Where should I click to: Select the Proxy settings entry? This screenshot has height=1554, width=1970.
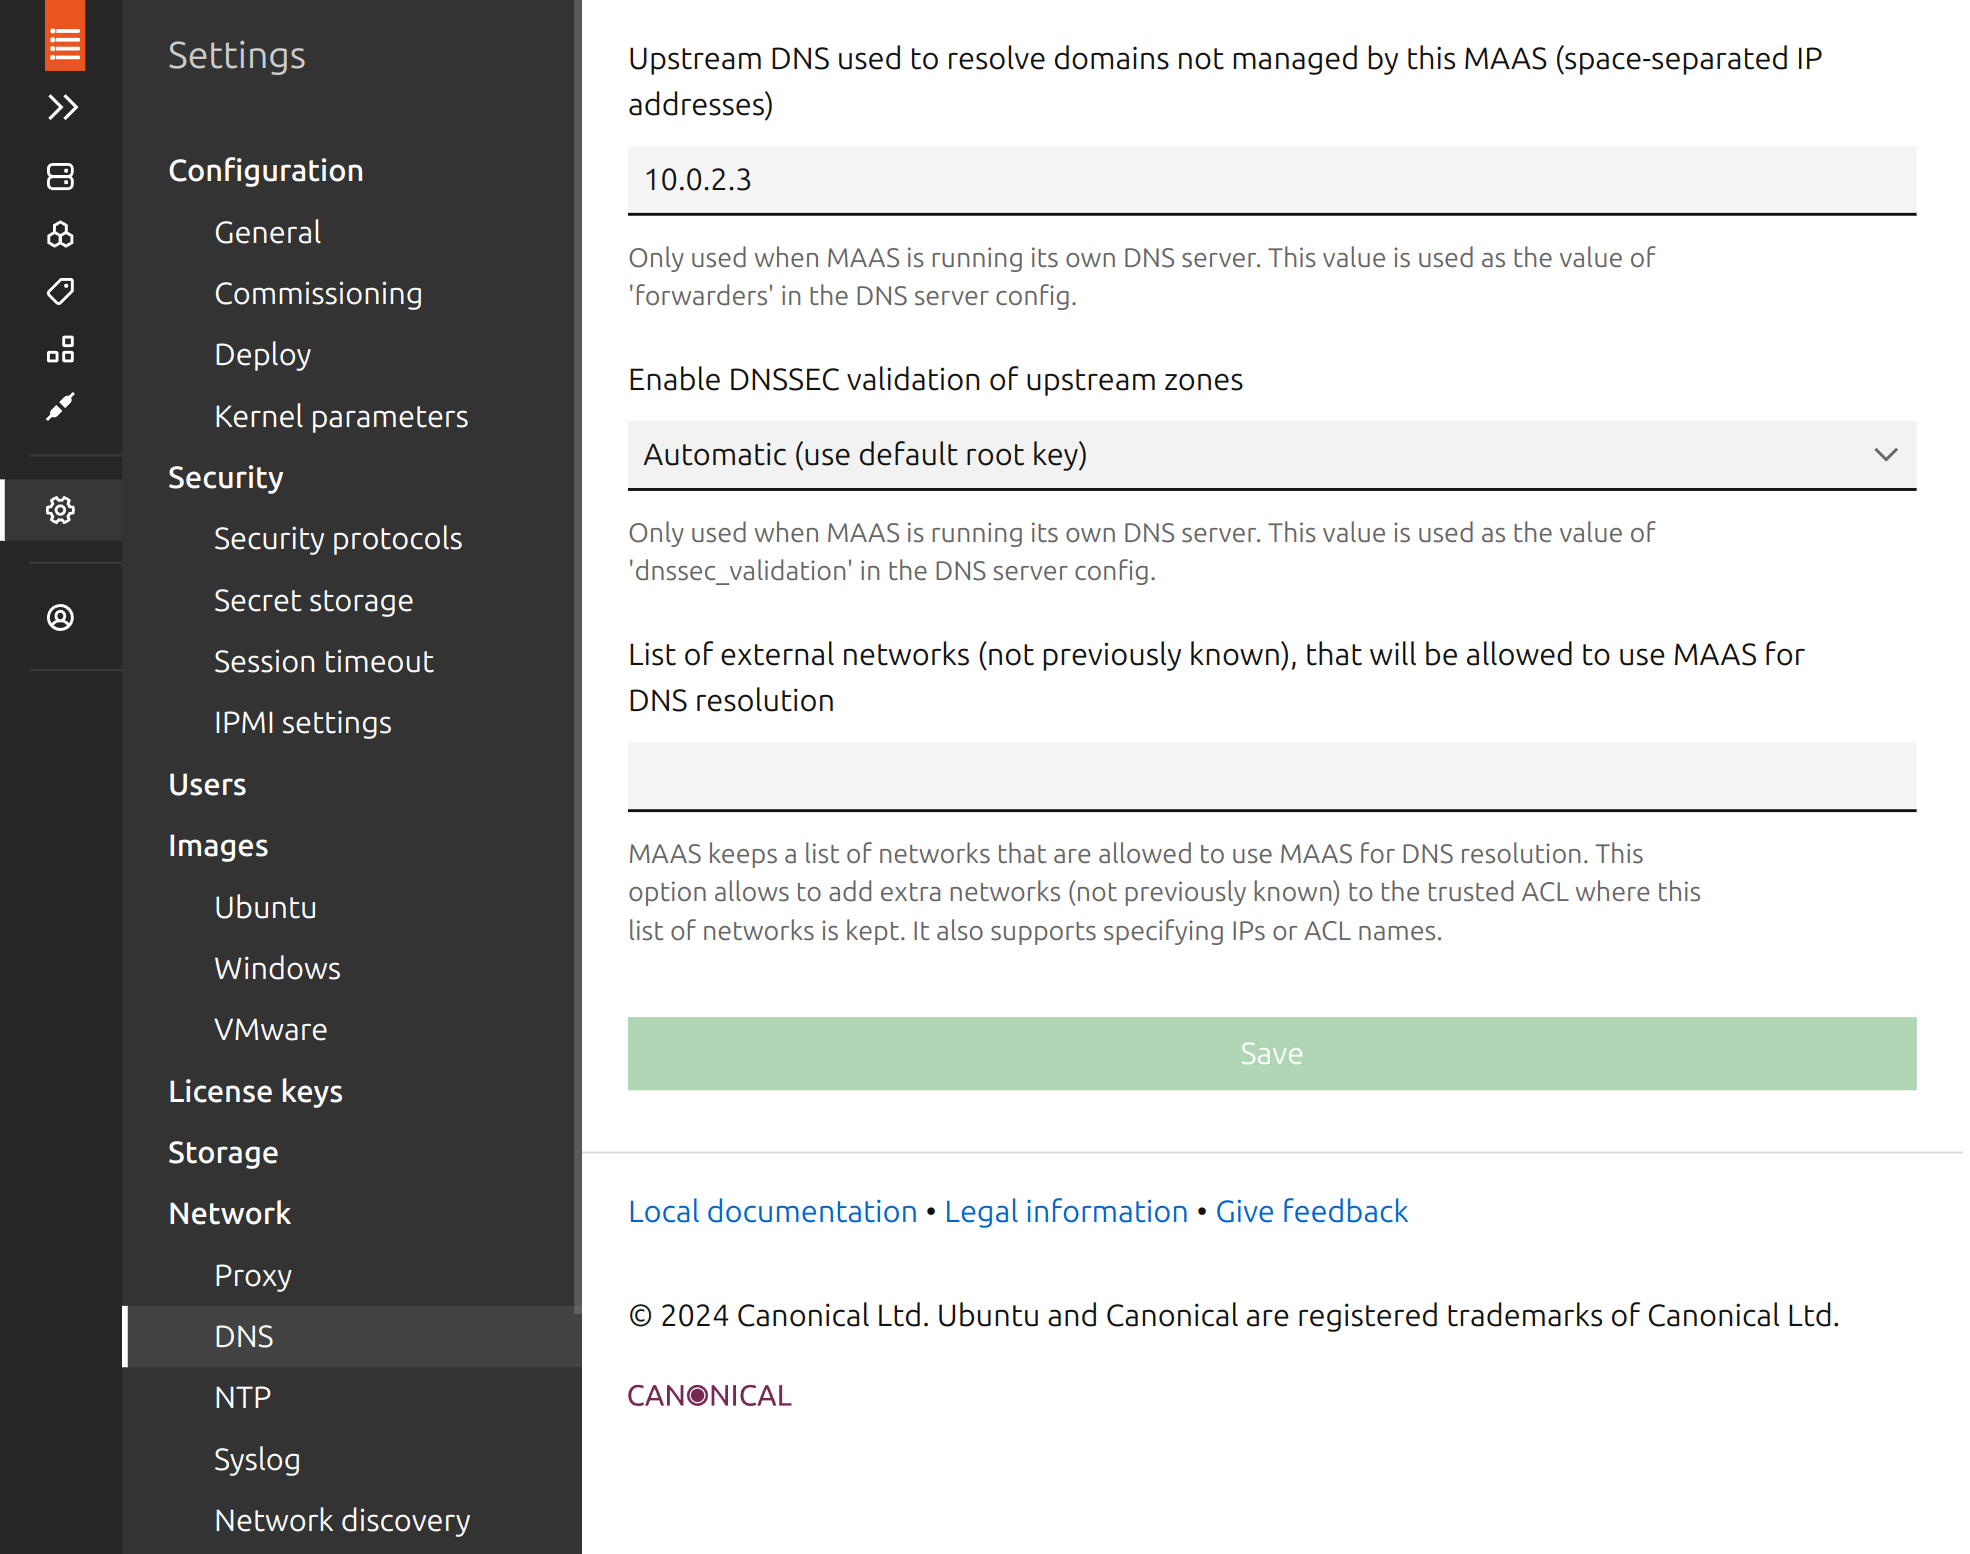point(252,1275)
